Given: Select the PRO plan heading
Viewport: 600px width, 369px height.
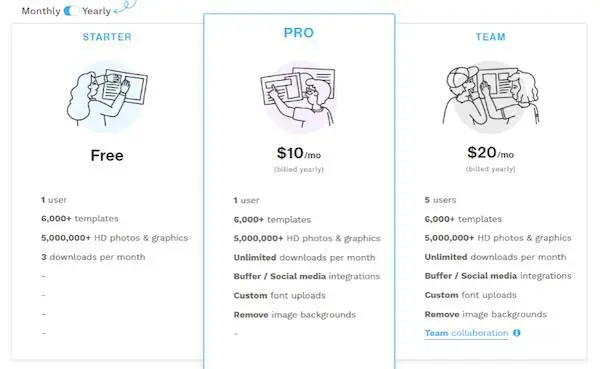Looking at the screenshot, I should pos(299,33).
